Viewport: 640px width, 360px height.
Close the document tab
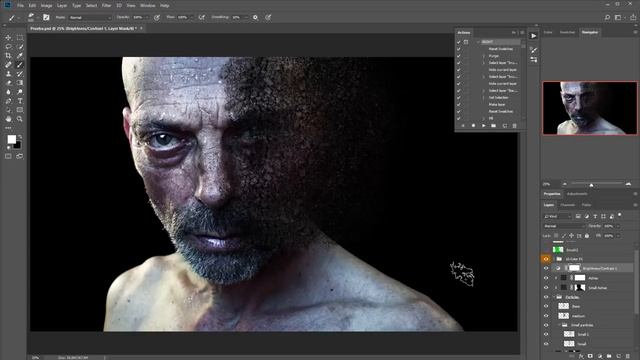141,29
